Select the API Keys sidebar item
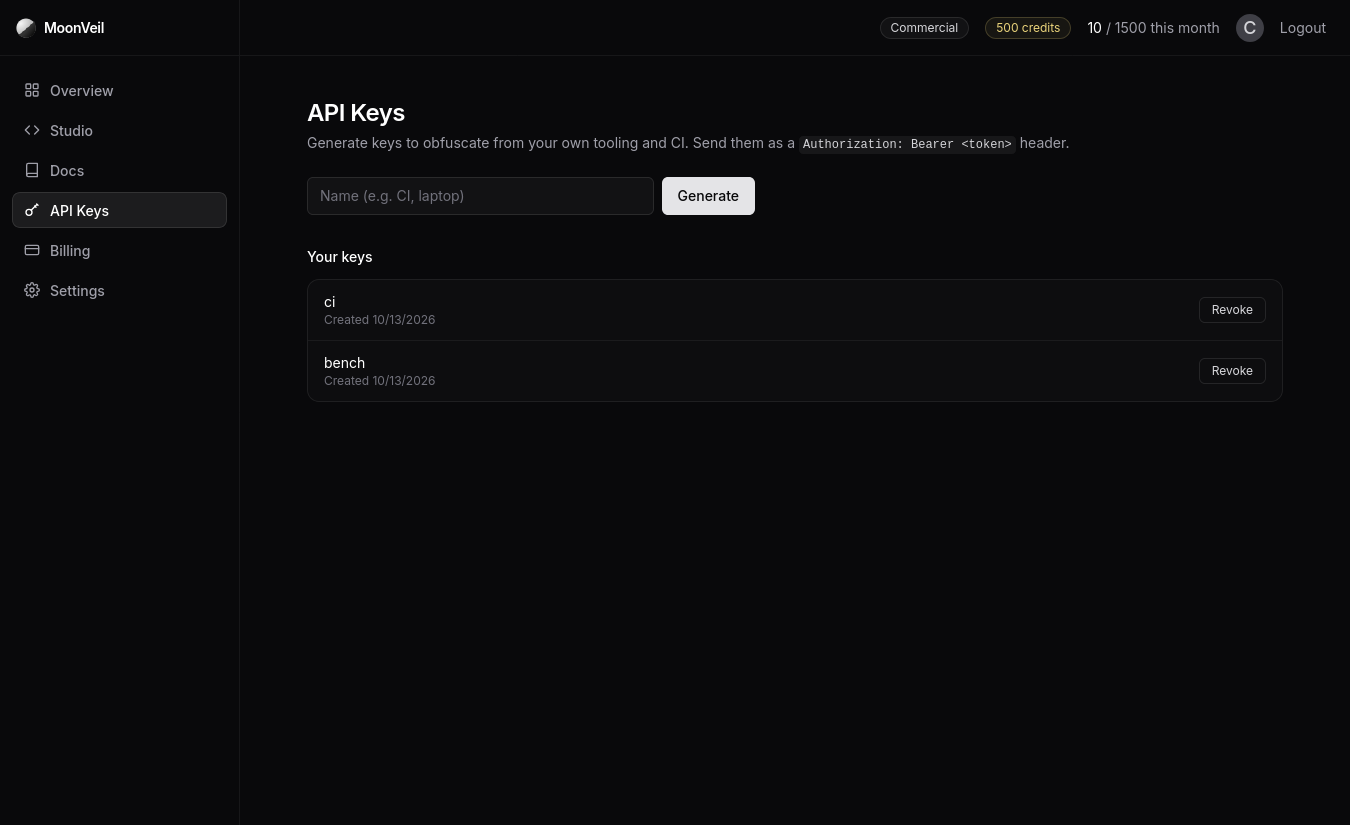Image resolution: width=1350 pixels, height=825 pixels. click(119, 210)
